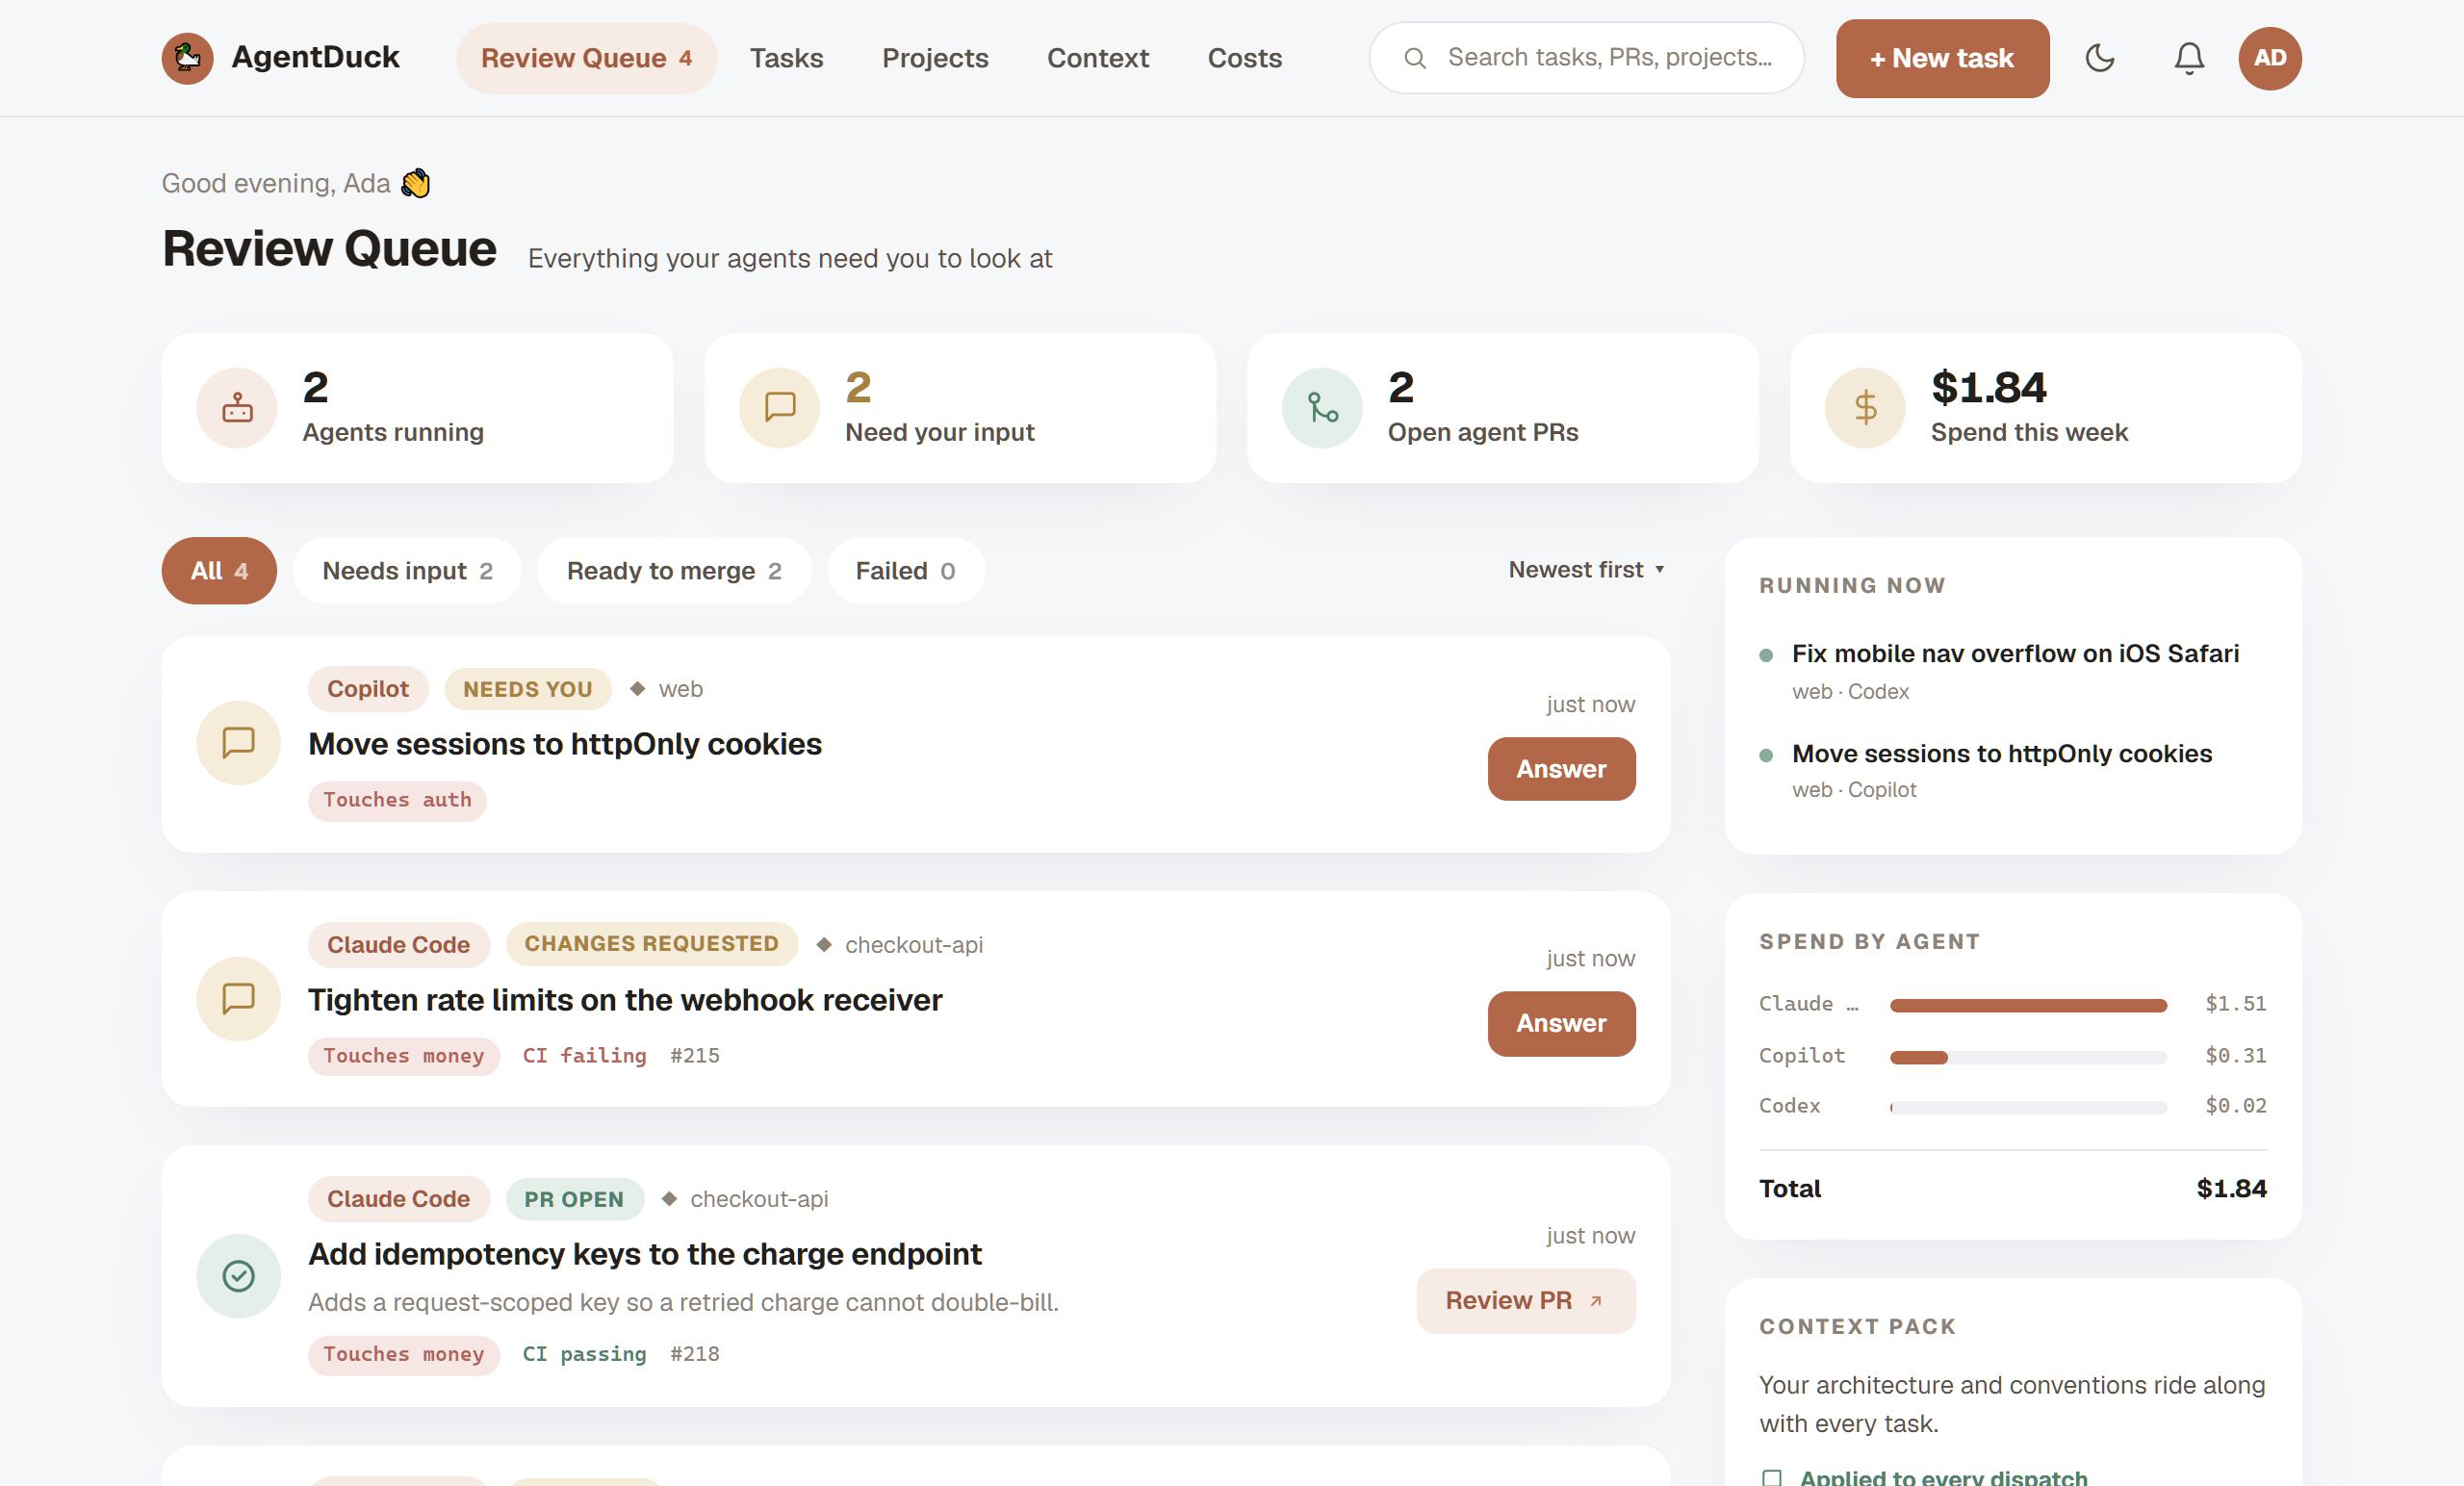The width and height of the screenshot is (2464, 1486).
Task: Filter by Ready to merge
Action: click(x=674, y=570)
